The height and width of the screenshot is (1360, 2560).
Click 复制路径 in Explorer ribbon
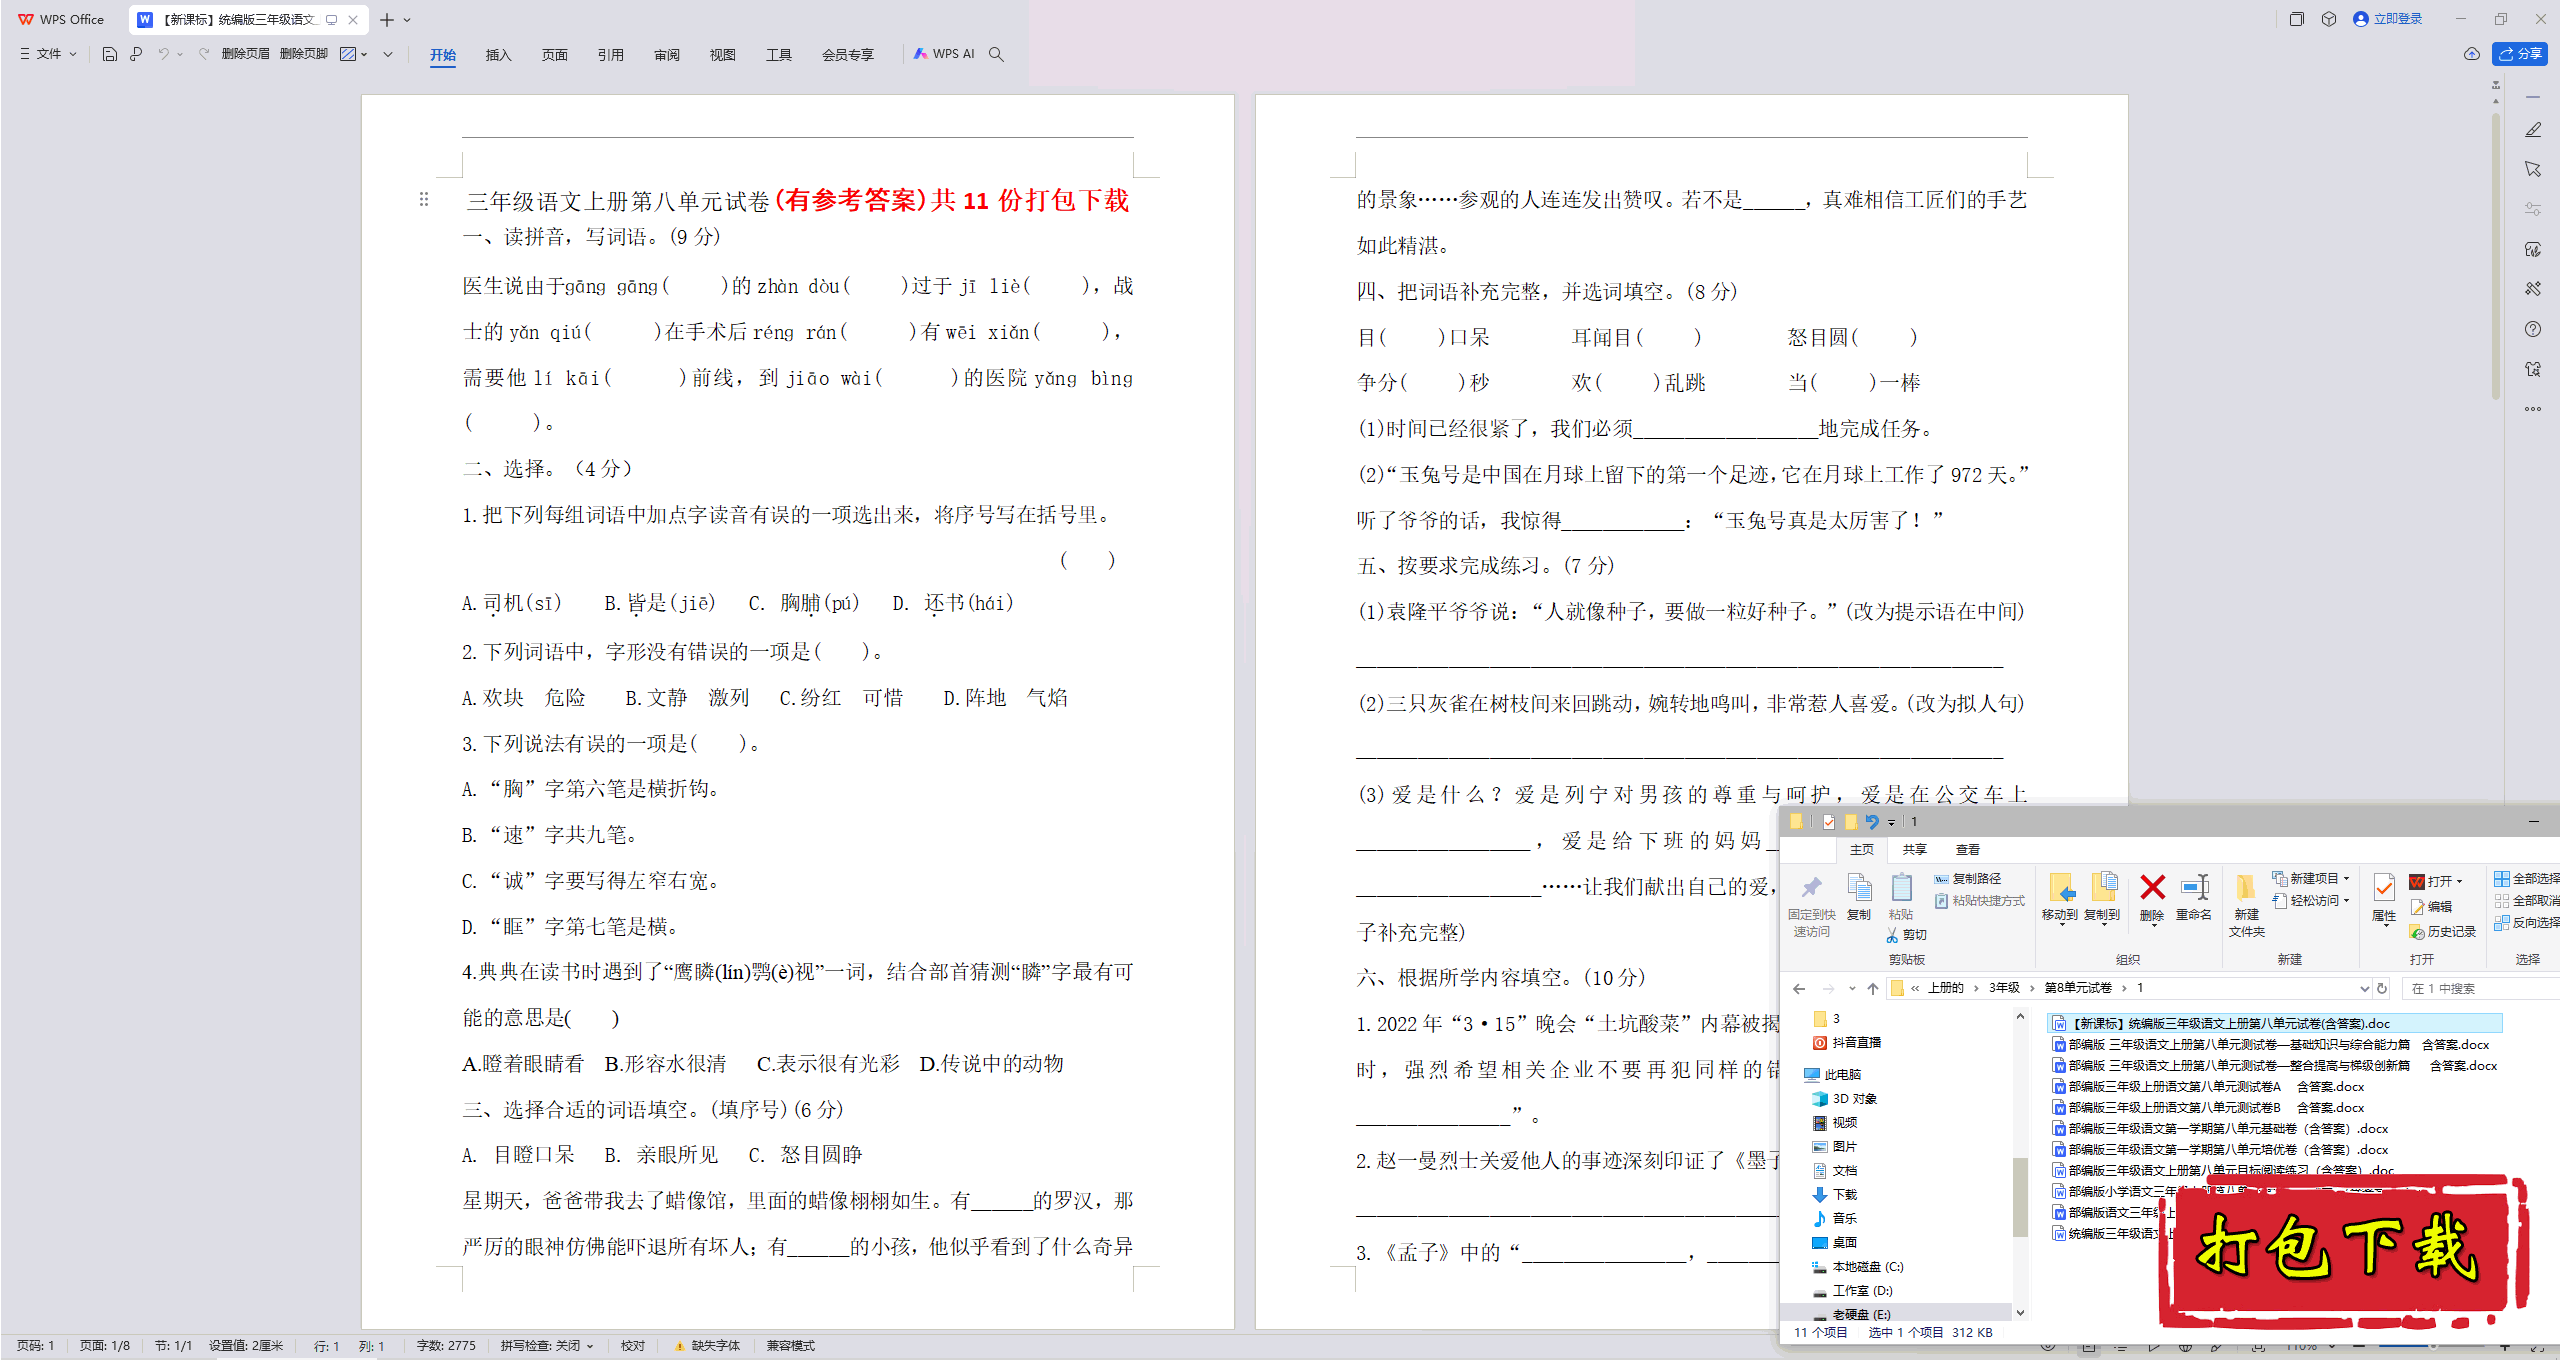(x=1968, y=879)
